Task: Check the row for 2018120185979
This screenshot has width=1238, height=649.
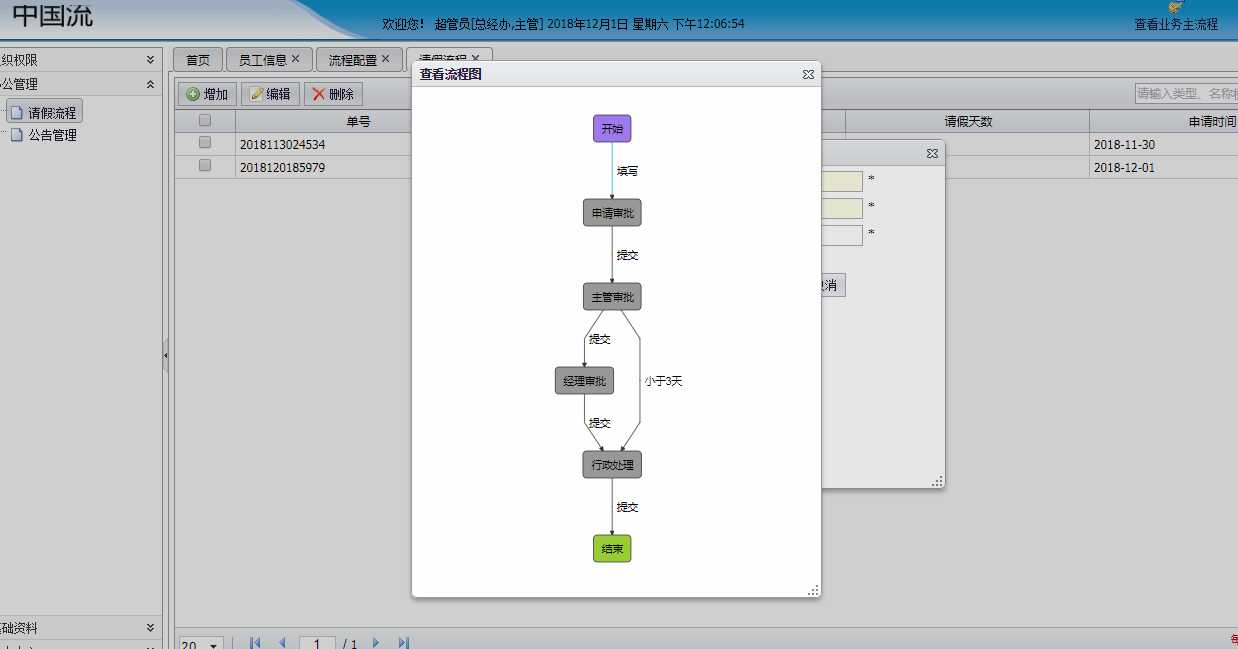Action: (x=205, y=166)
